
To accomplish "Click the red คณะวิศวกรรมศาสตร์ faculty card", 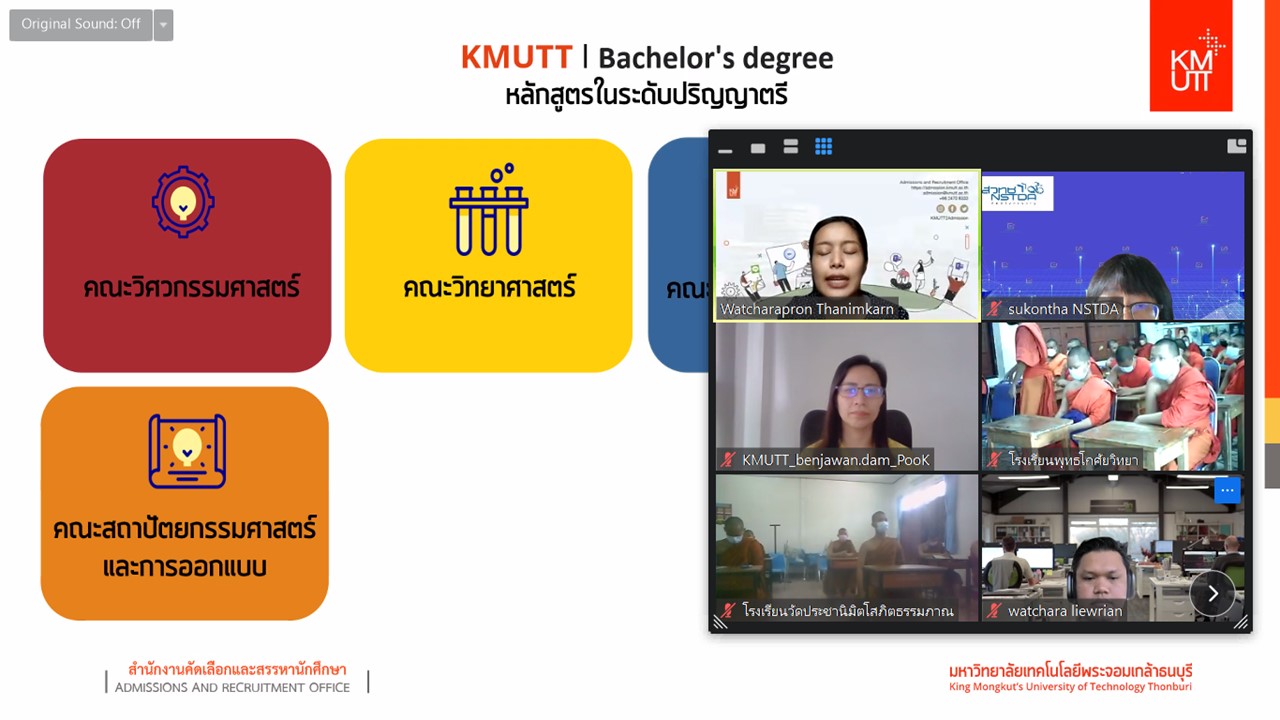I will pyautogui.click(x=187, y=255).
